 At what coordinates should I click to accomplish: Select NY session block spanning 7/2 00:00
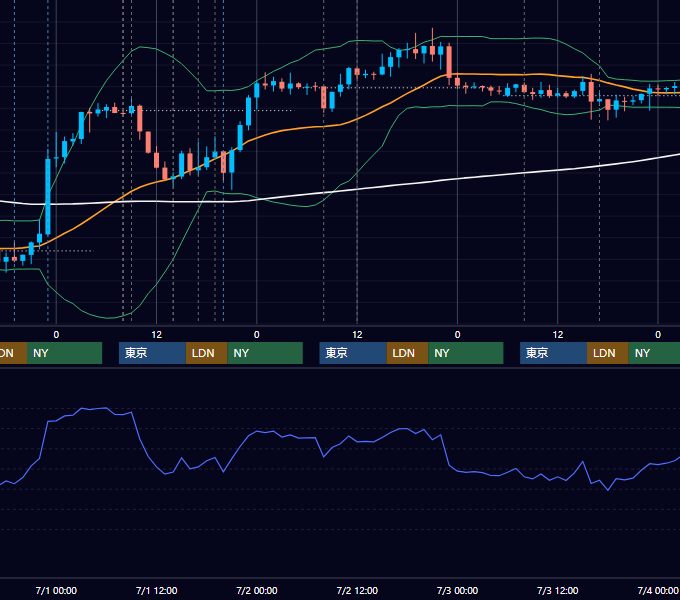[265, 353]
